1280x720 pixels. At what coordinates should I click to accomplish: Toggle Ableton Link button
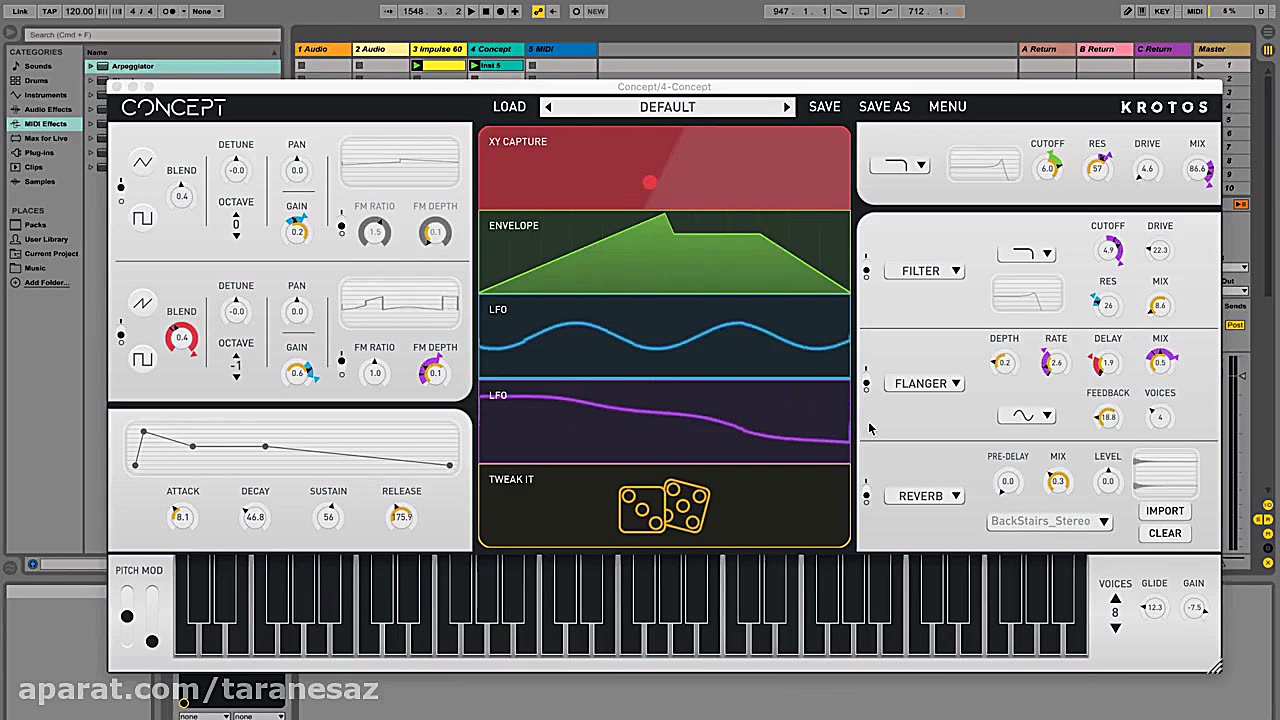tap(20, 11)
